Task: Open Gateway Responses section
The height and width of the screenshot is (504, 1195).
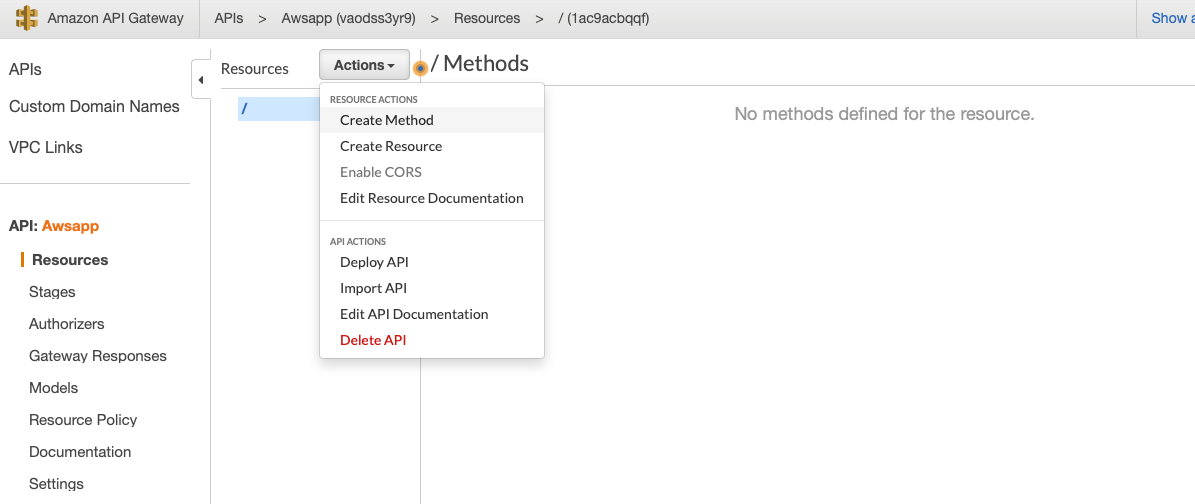Action: (98, 356)
